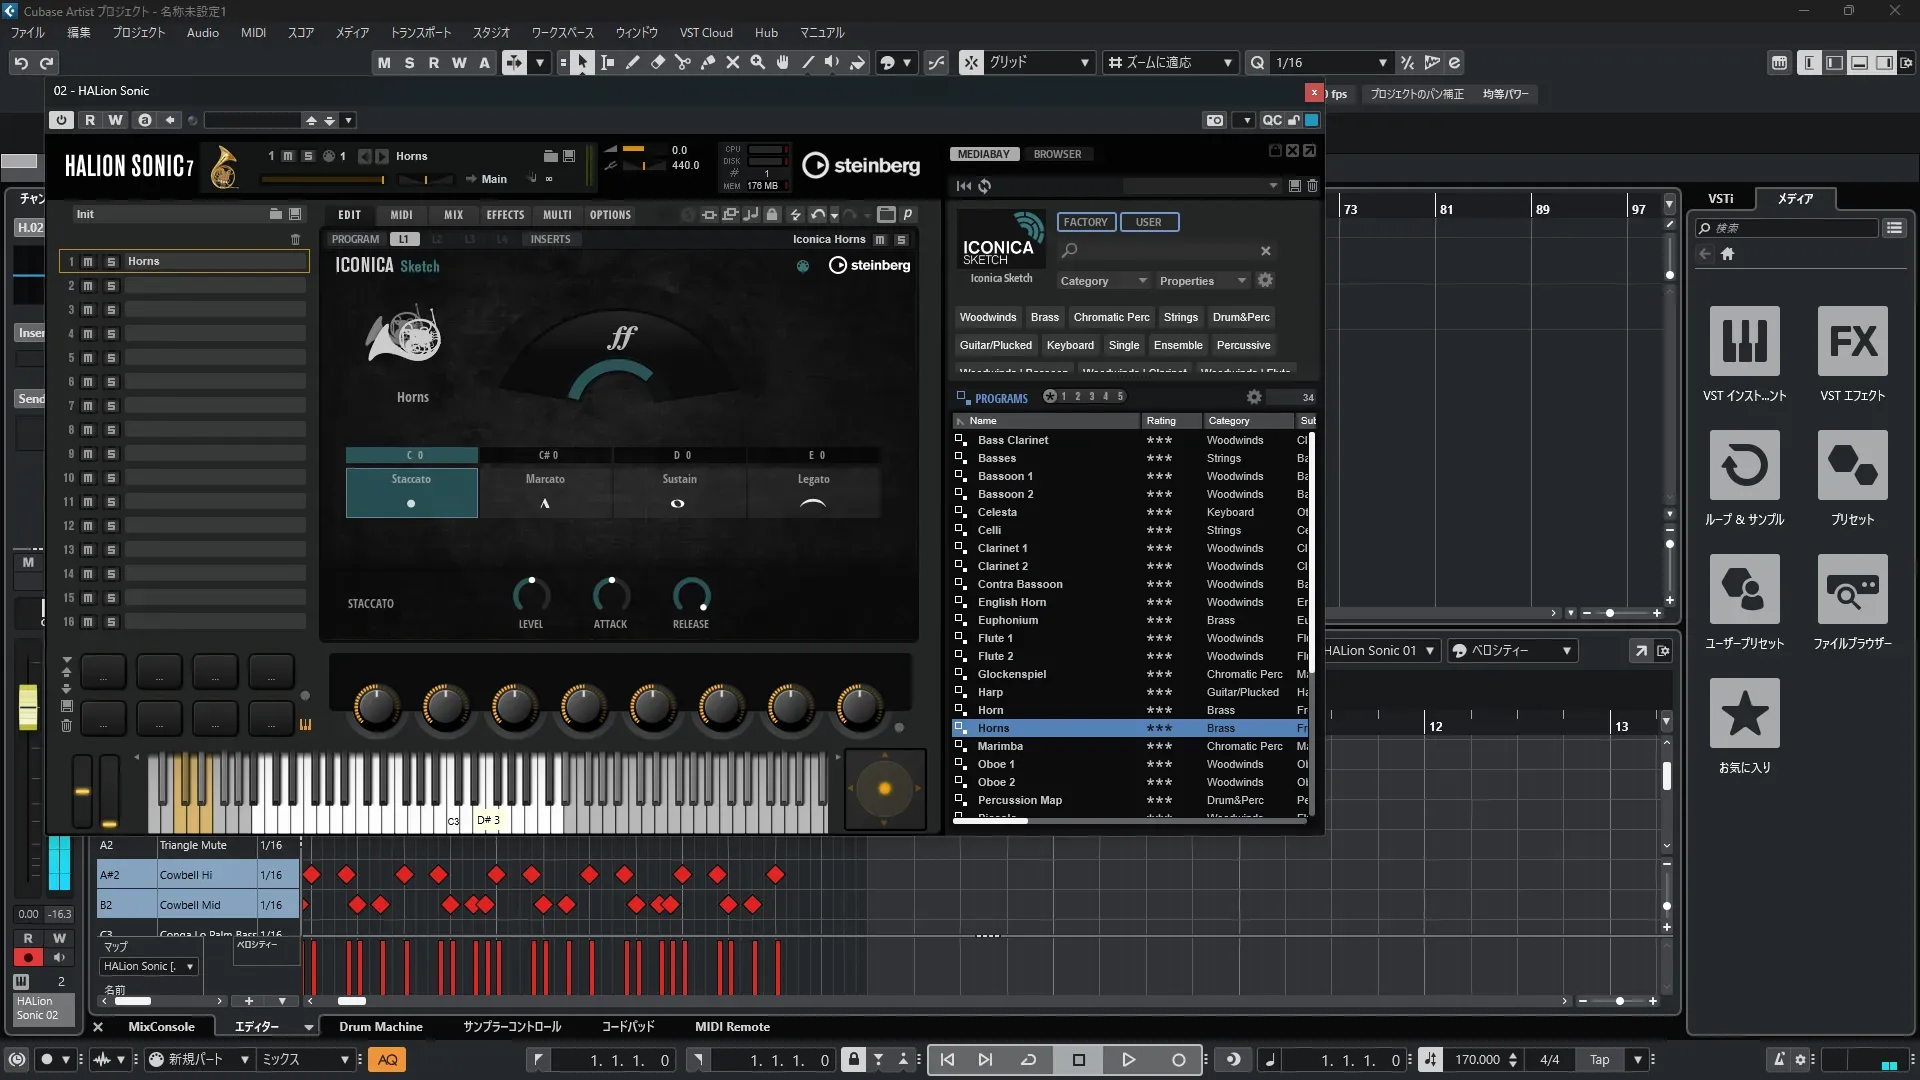Expand the Properties filter dropdown
The height and width of the screenshot is (1080, 1920).
1203,281
